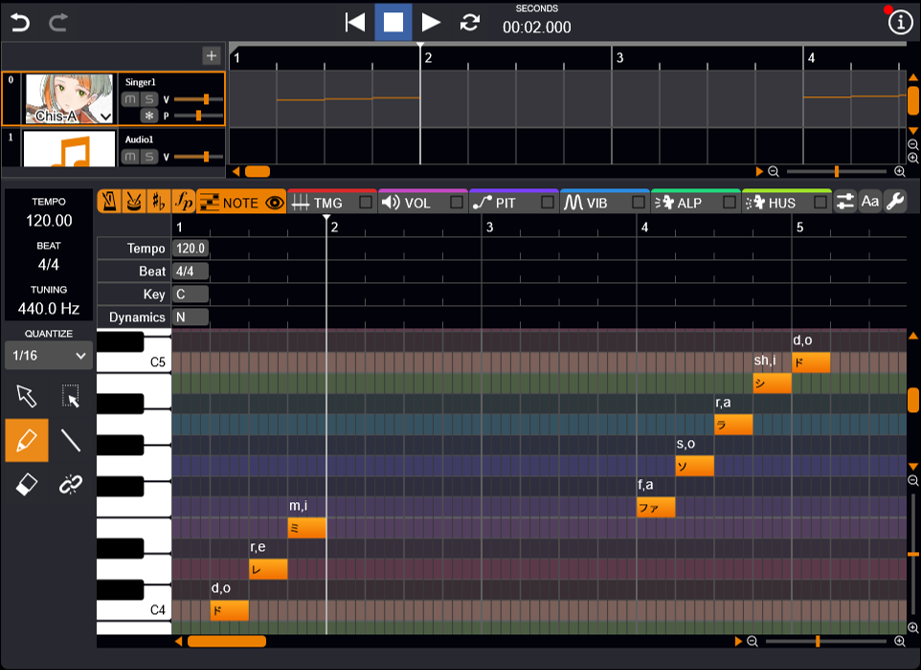Switch to the PIT tab
The image size is (921, 670).
pos(505,203)
